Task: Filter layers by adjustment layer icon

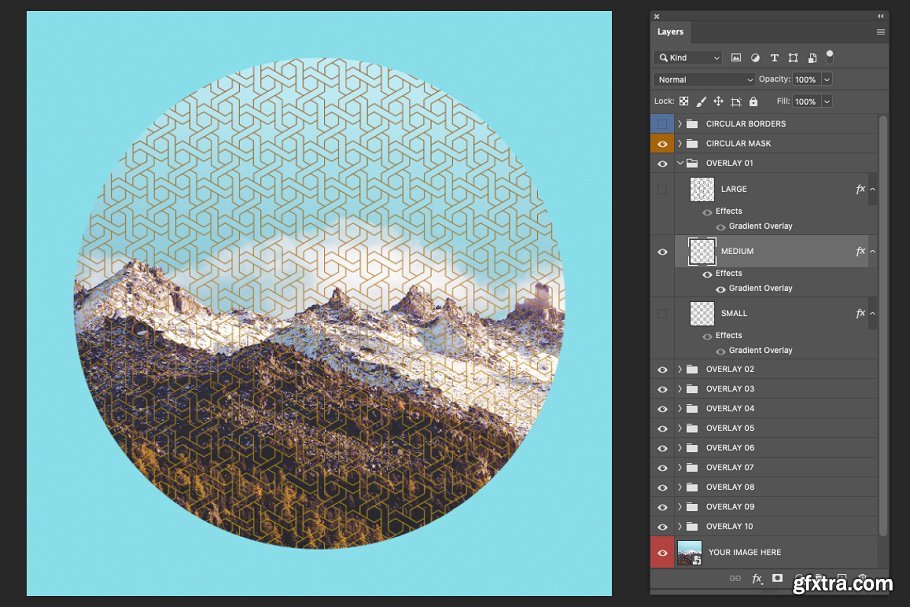Action: (755, 58)
